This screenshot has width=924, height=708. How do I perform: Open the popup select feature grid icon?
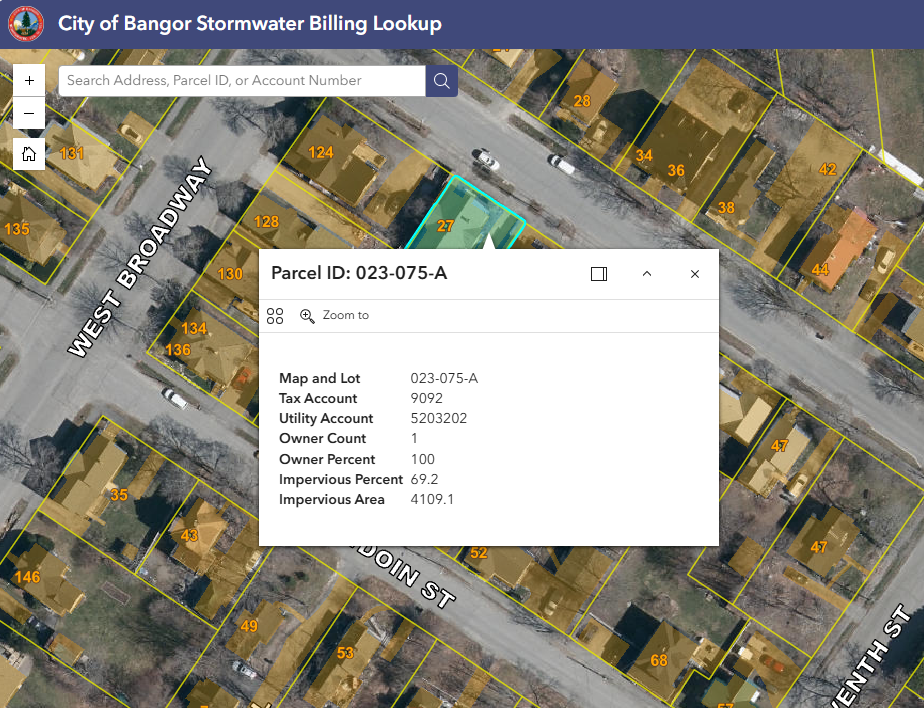click(x=275, y=316)
